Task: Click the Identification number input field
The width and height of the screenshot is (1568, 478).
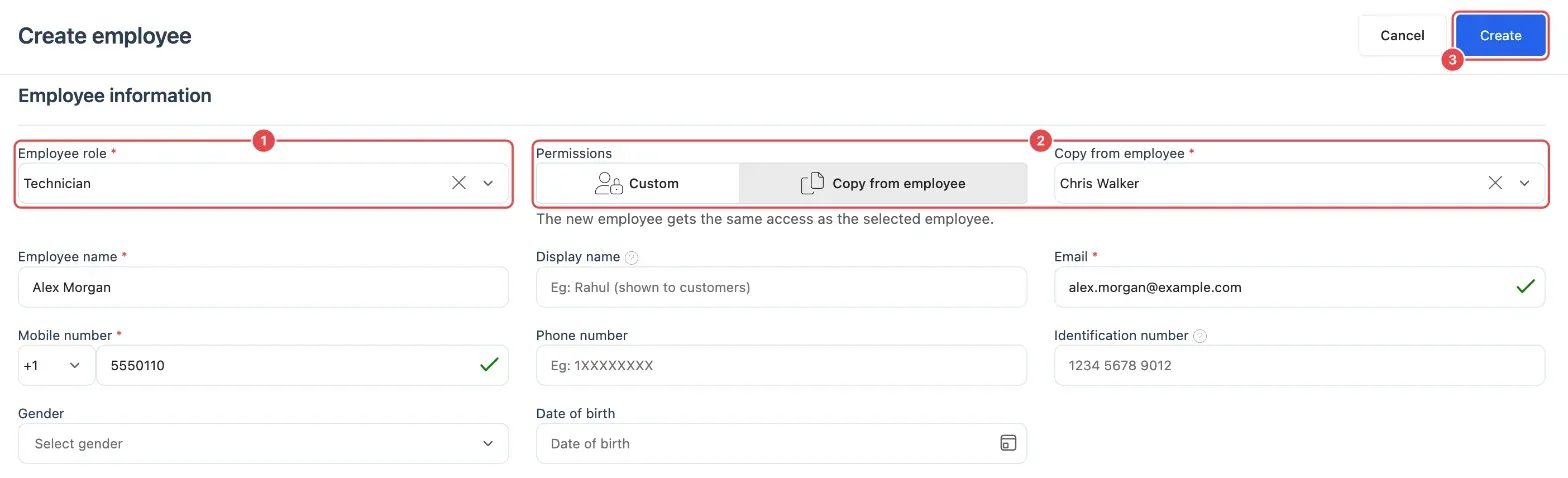Action: pos(1299,365)
